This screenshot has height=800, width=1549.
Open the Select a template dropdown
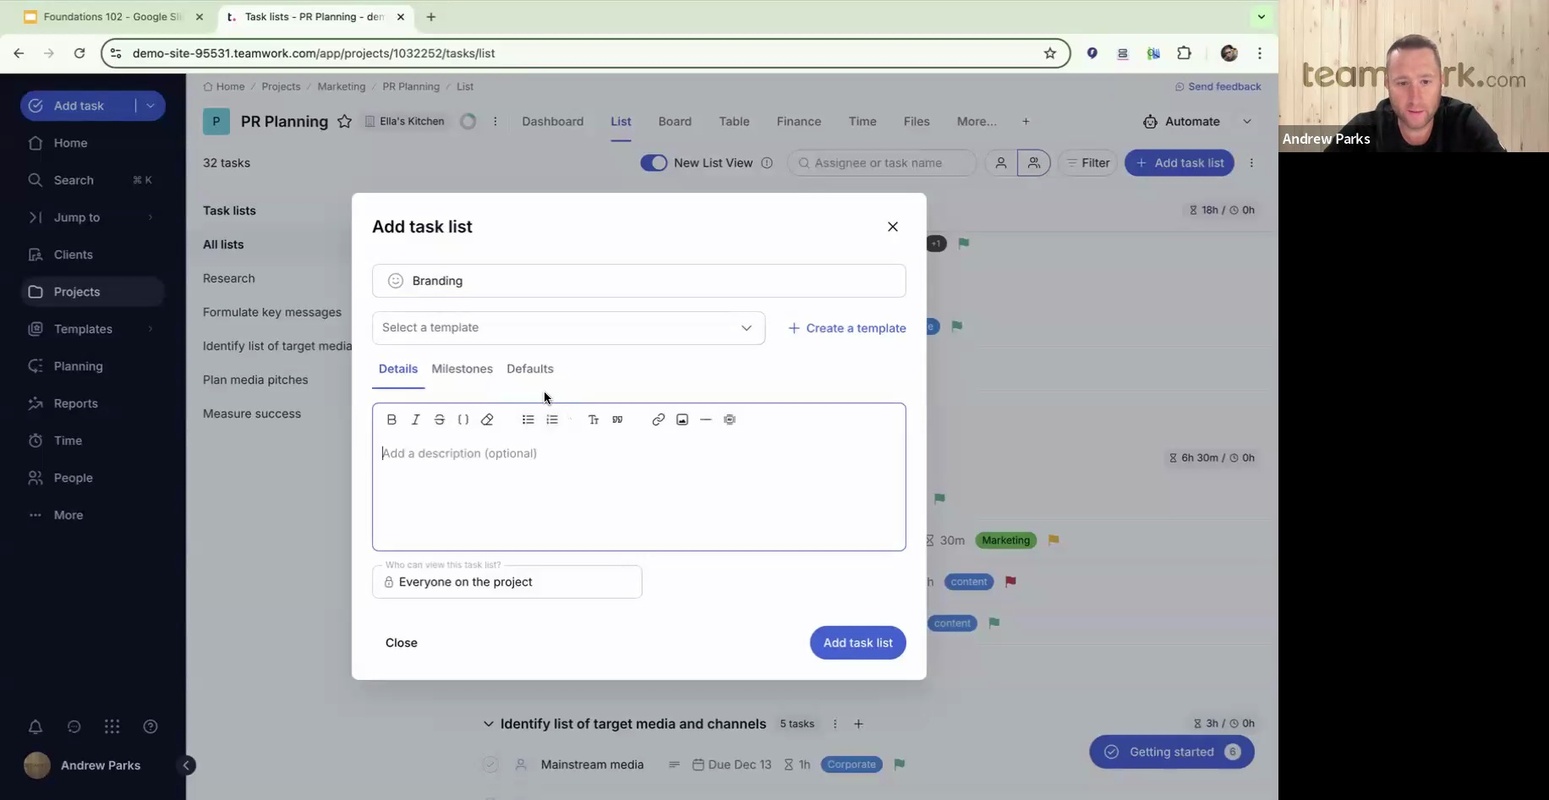point(568,328)
